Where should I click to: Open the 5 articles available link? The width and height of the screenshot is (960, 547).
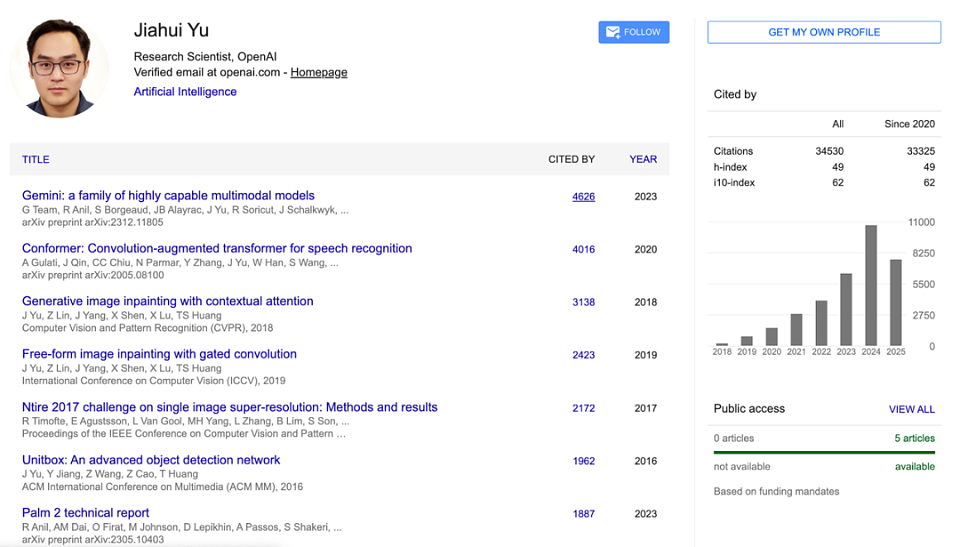coord(915,438)
